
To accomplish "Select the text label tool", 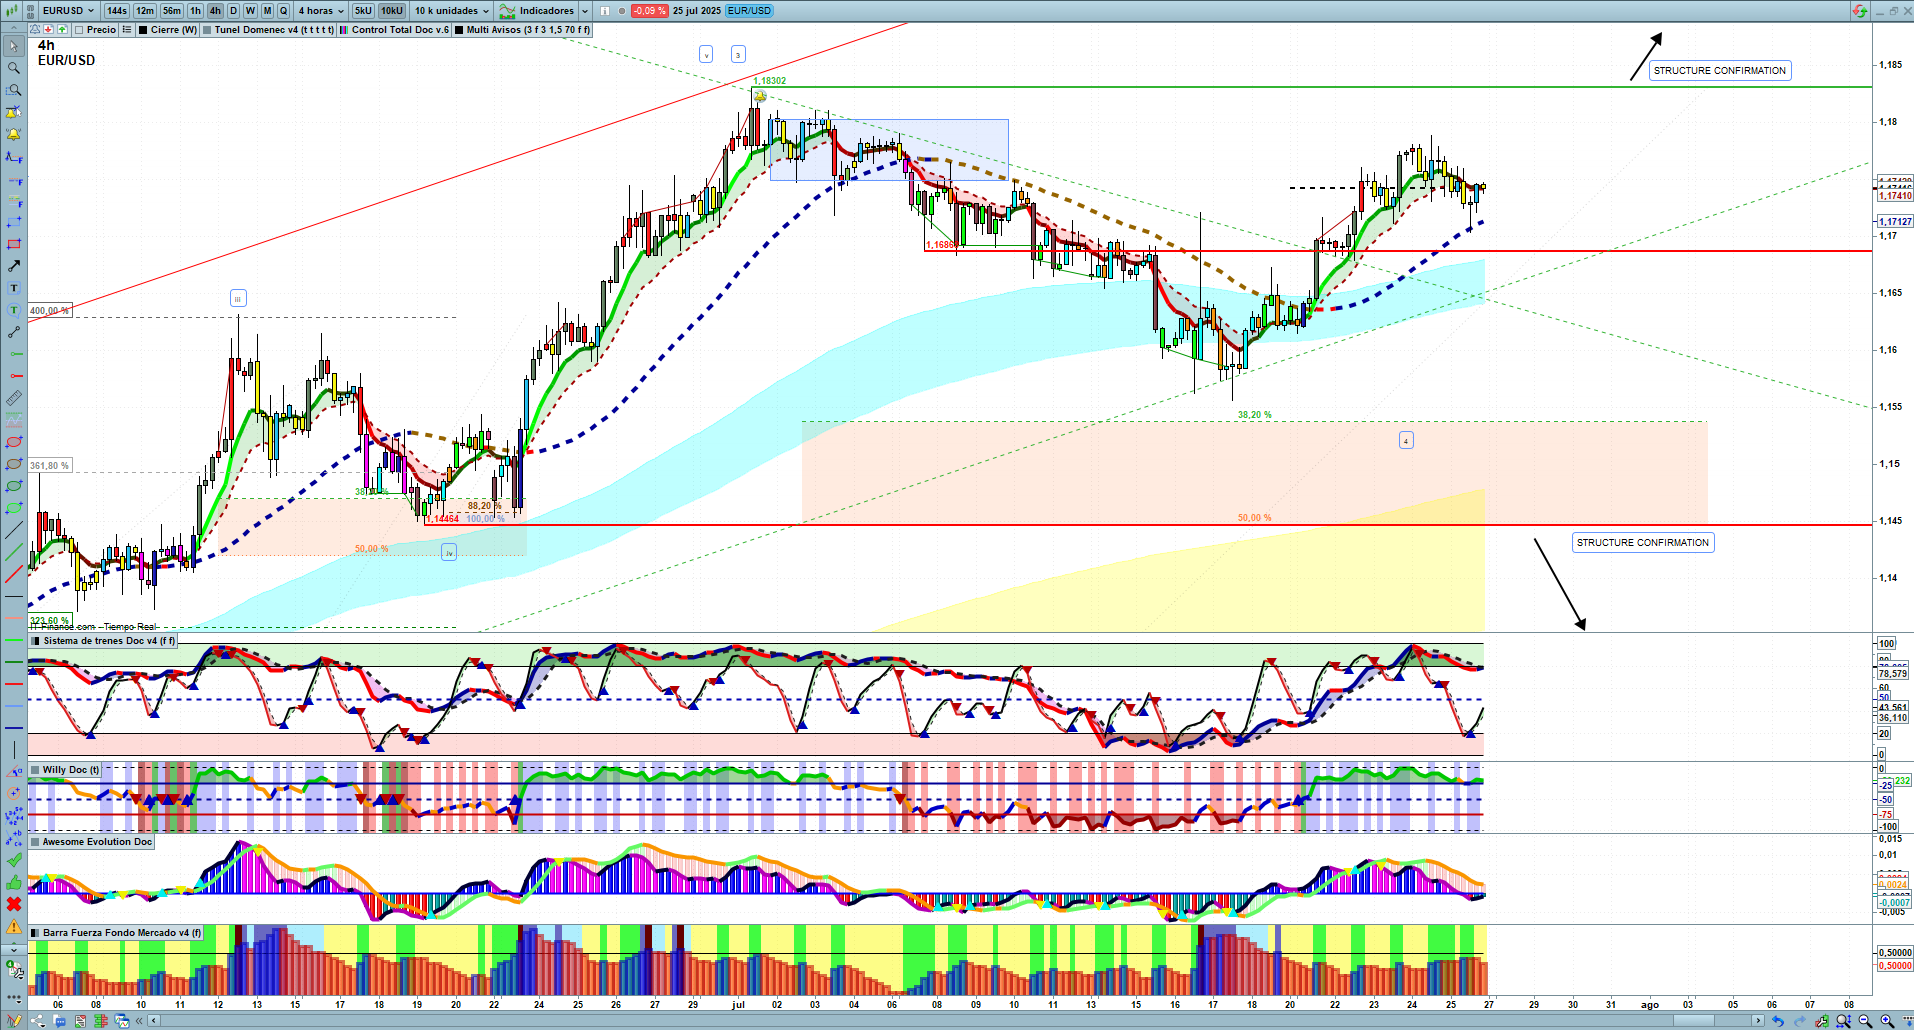I will click(14, 288).
